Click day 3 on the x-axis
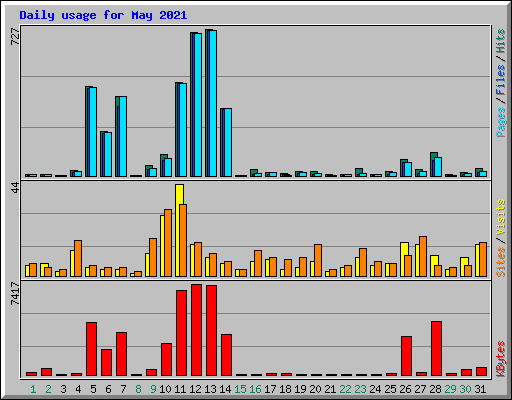The width and height of the screenshot is (512, 400). coord(63,389)
